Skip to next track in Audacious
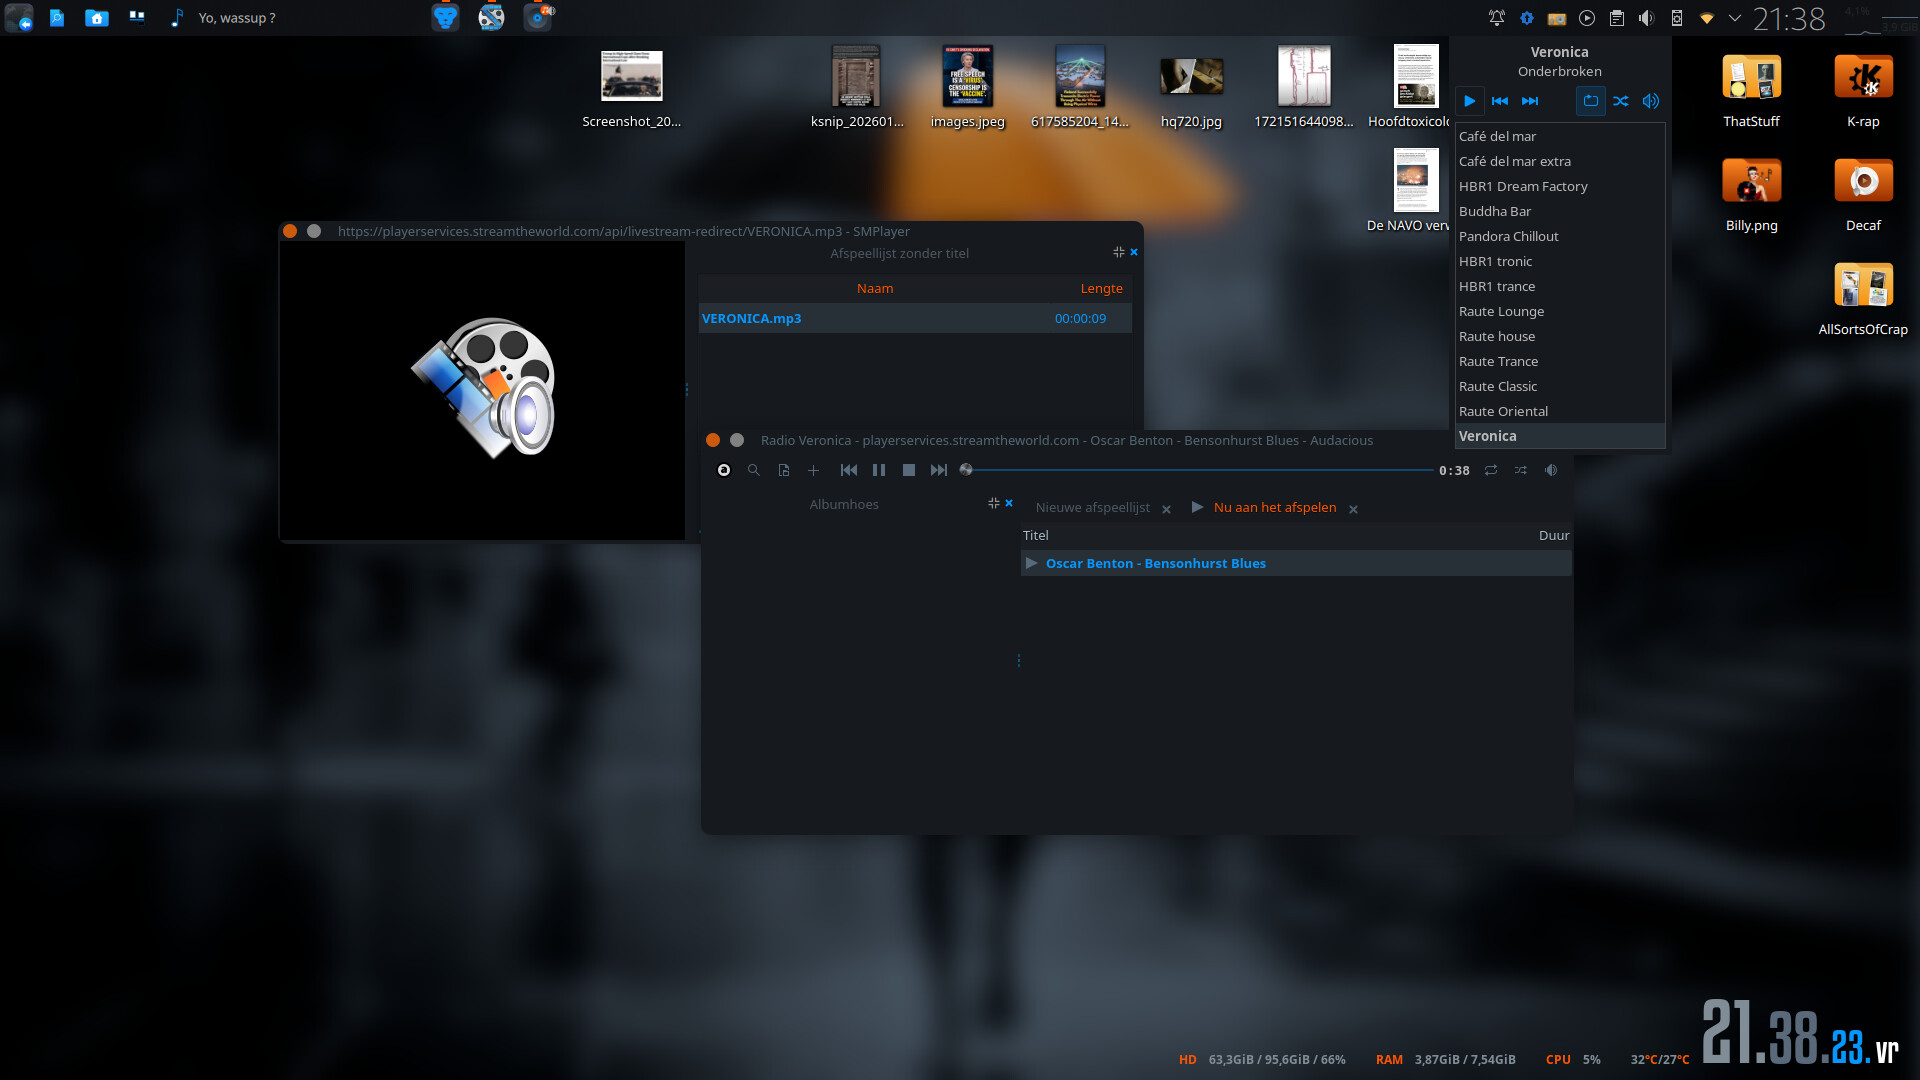This screenshot has height=1080, width=1920. [938, 470]
